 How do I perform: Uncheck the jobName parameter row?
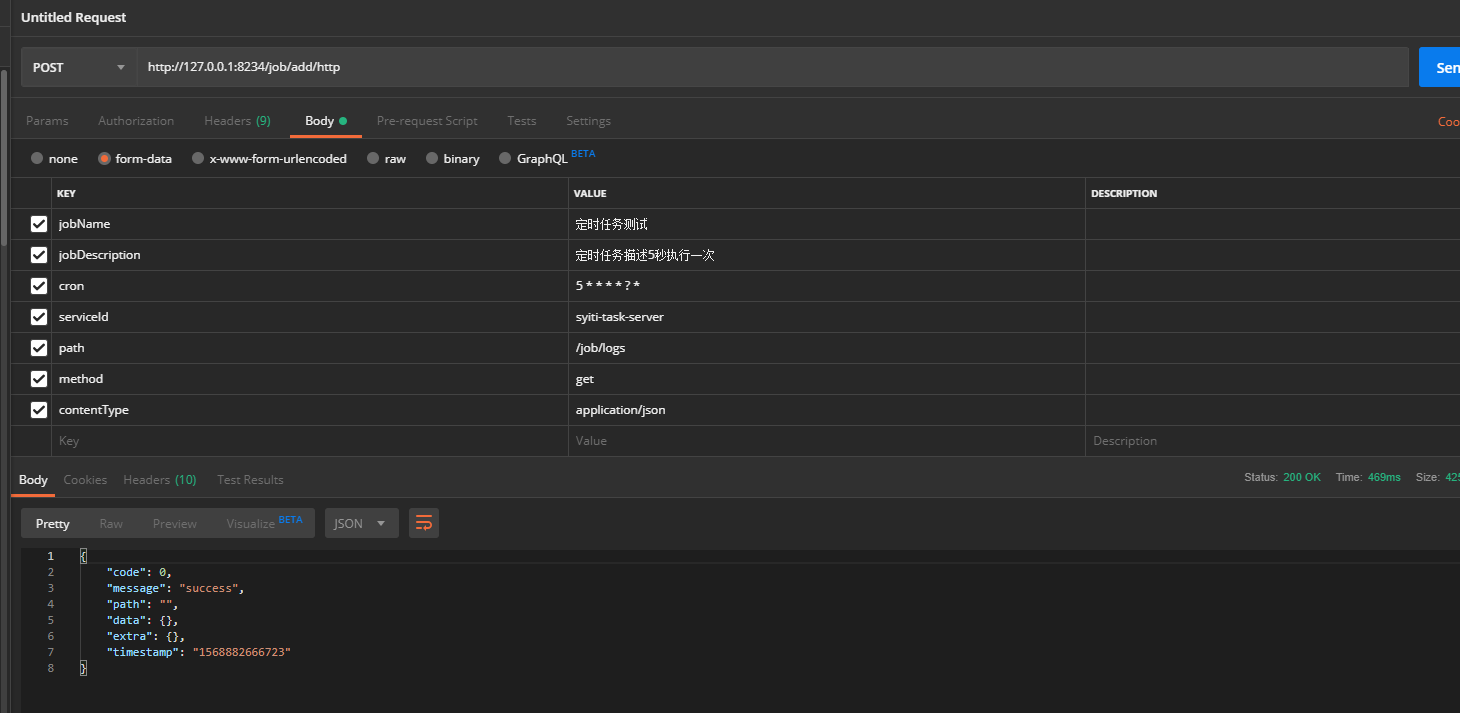click(38, 223)
